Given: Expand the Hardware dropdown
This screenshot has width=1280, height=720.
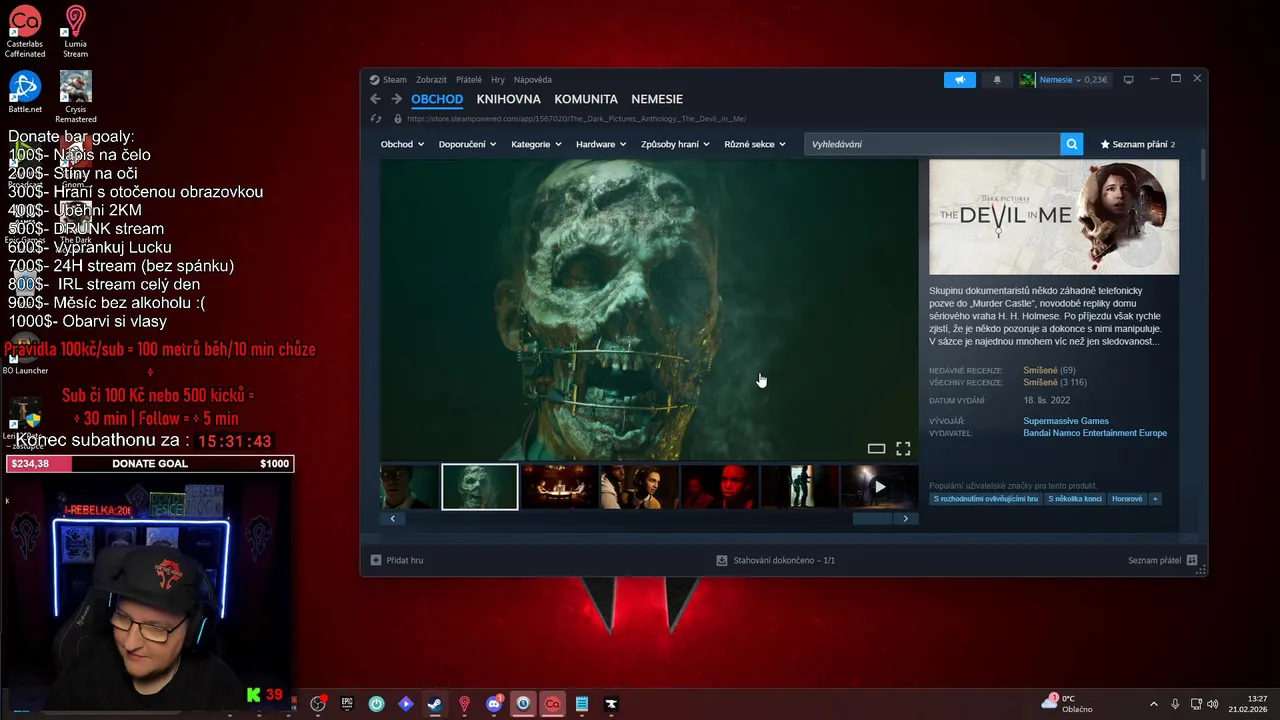Looking at the screenshot, I should pyautogui.click(x=601, y=144).
